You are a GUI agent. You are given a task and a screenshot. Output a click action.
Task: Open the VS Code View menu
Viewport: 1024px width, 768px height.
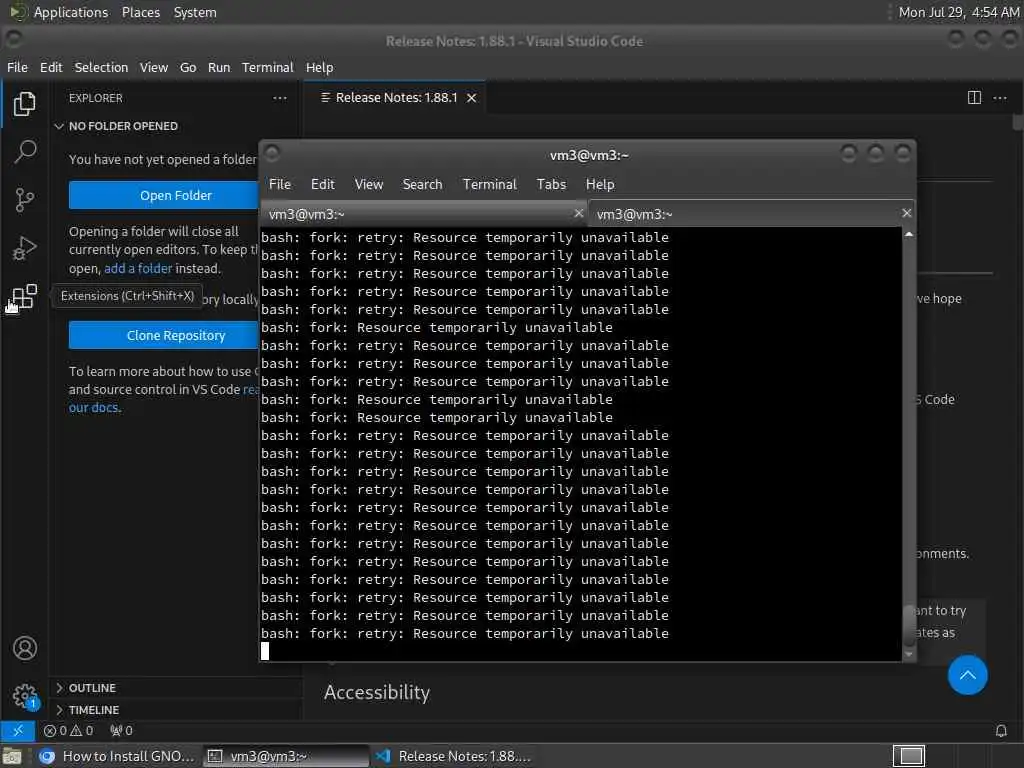[x=153, y=67]
